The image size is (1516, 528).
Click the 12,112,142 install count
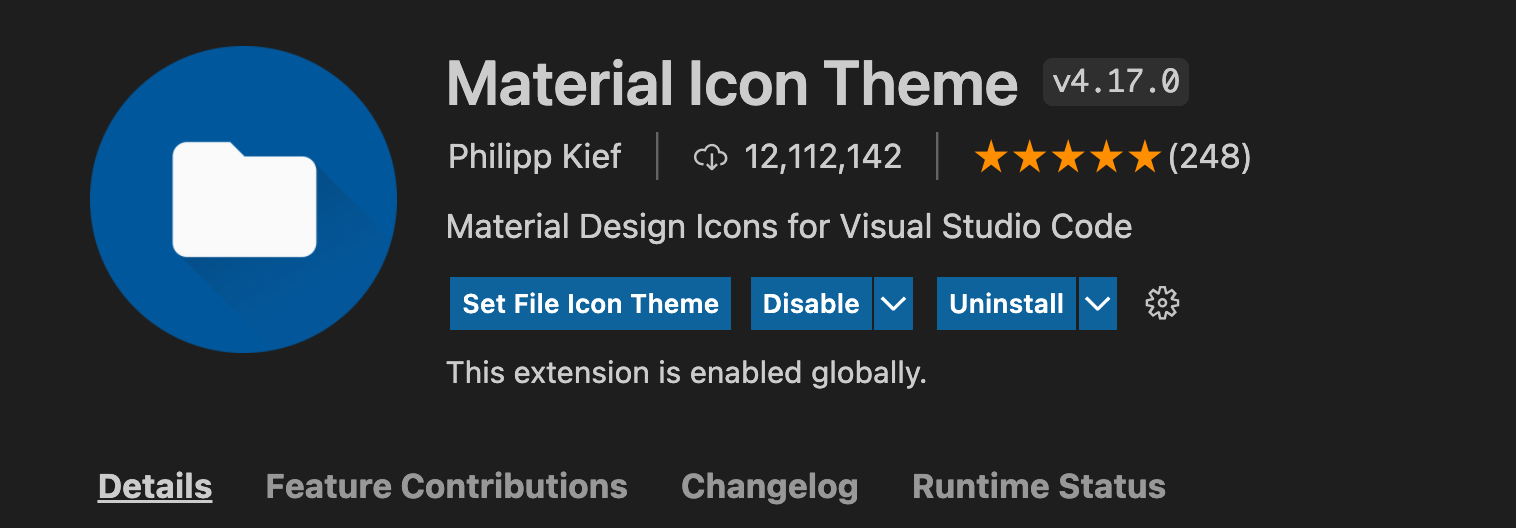click(823, 157)
